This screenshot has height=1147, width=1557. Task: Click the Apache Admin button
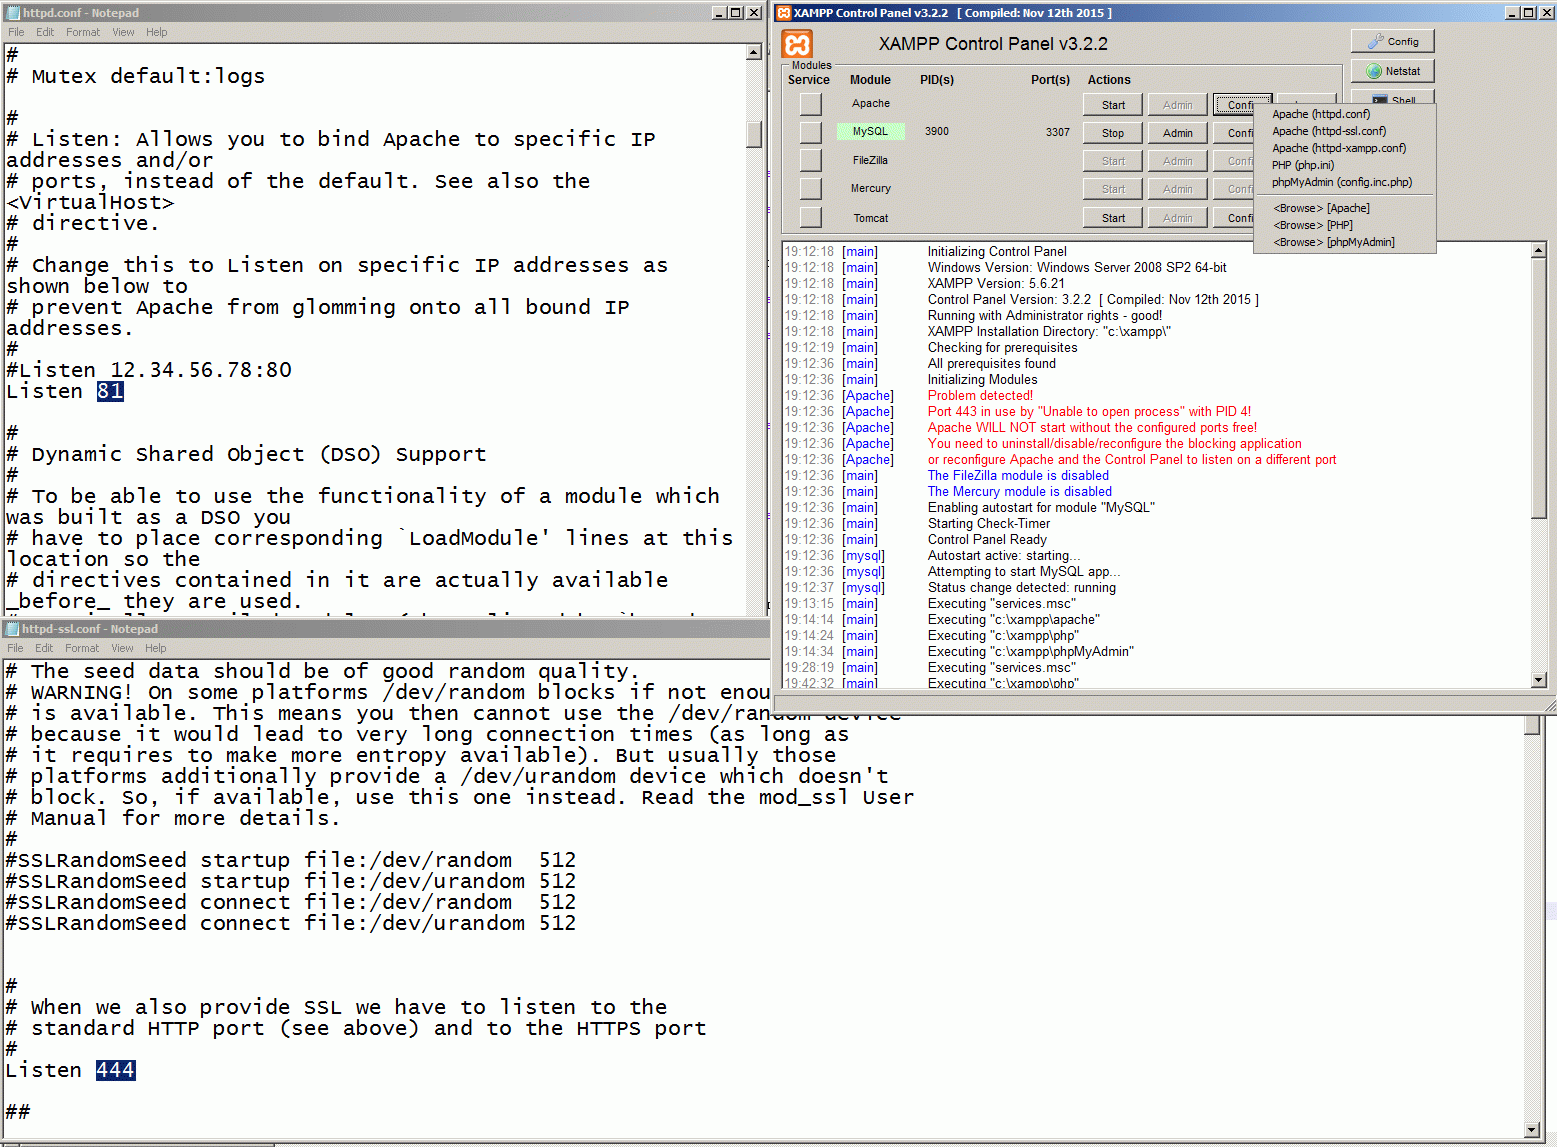tap(1178, 105)
